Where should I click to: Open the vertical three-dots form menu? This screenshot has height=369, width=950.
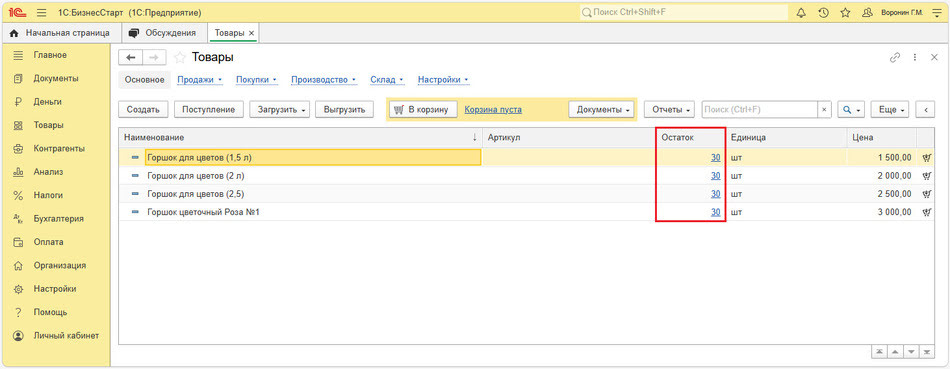915,58
